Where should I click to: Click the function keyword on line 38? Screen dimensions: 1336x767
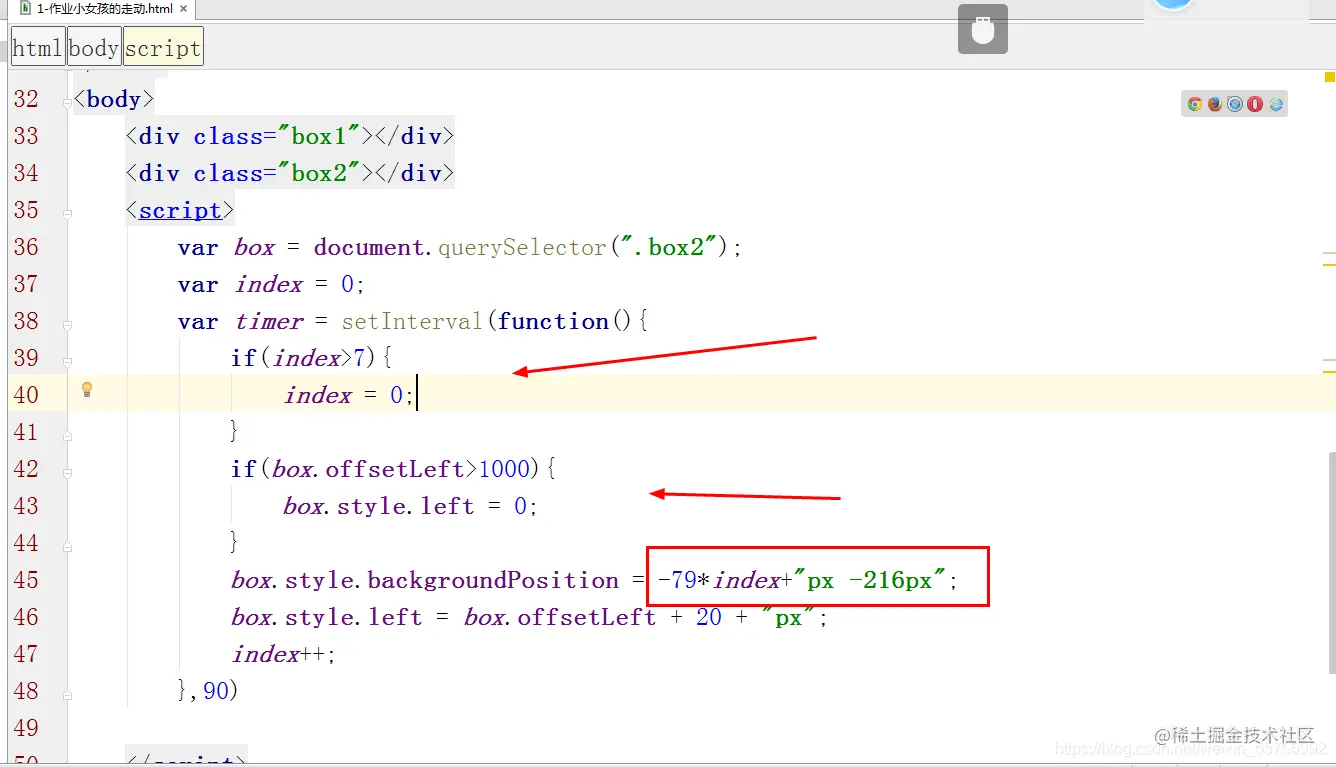point(553,321)
